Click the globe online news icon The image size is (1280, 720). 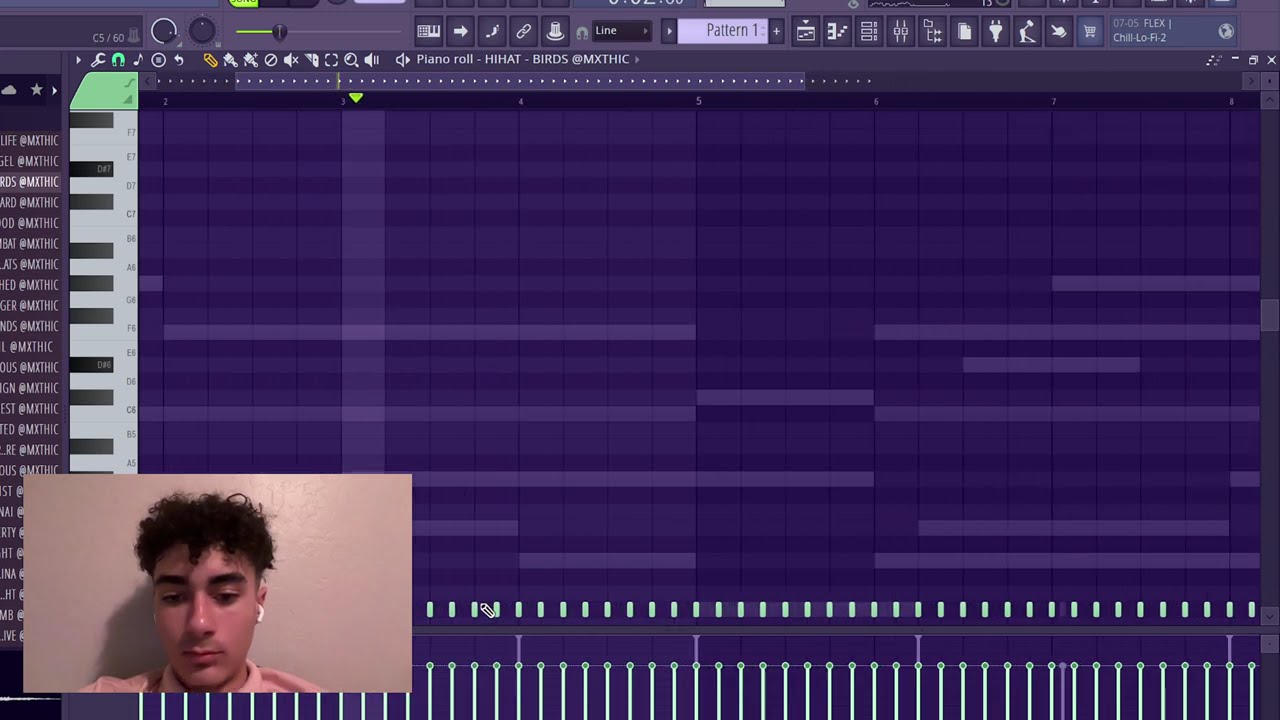[1226, 32]
